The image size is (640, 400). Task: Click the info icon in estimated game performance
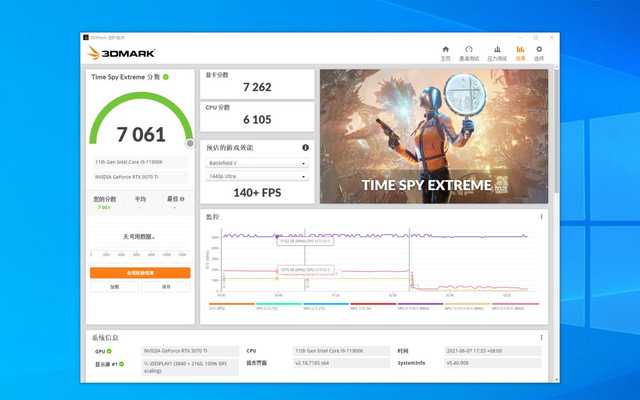coord(305,148)
